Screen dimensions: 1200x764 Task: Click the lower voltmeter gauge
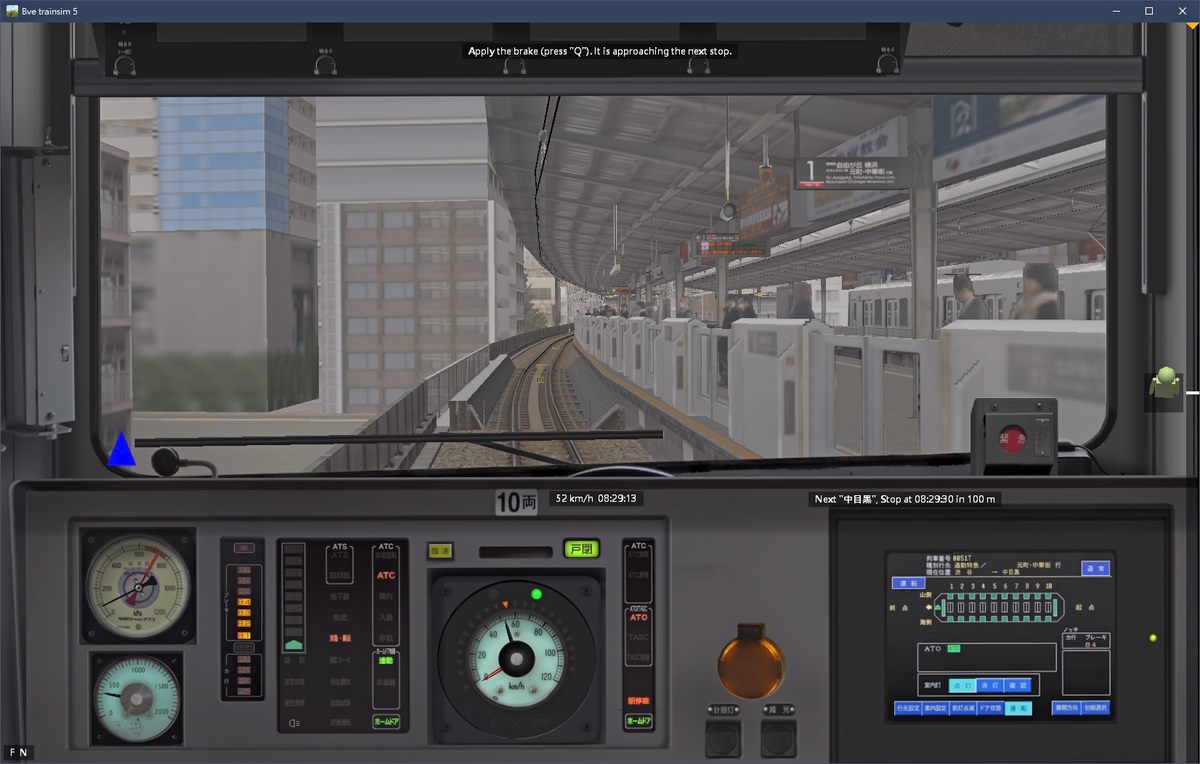[x=137, y=697]
